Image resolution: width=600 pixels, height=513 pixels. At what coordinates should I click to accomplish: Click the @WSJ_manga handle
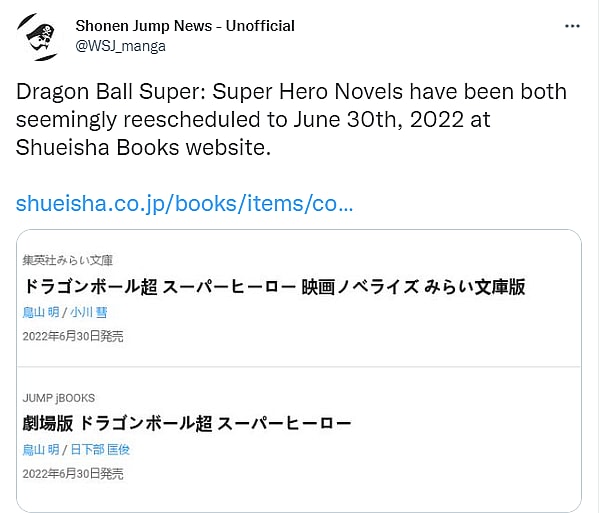(x=120, y=45)
